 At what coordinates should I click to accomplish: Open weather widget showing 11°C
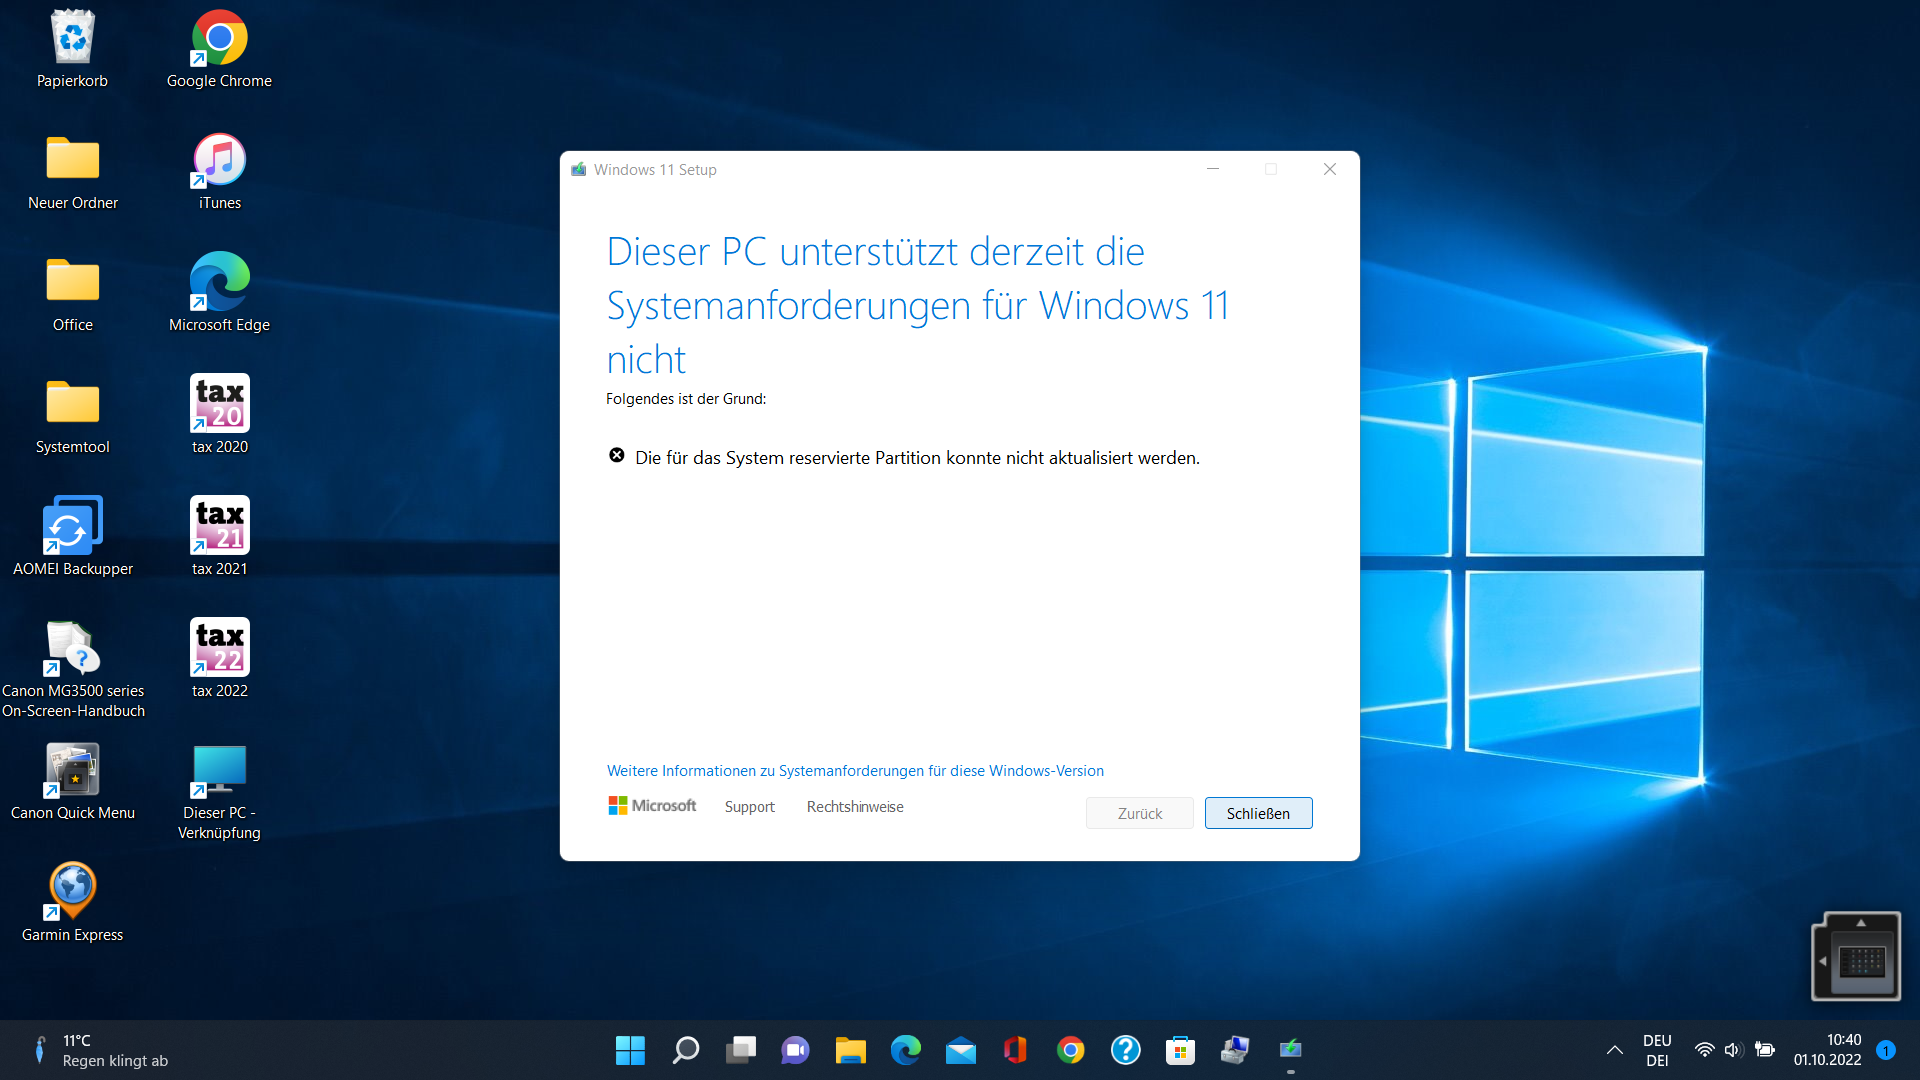point(100,1050)
